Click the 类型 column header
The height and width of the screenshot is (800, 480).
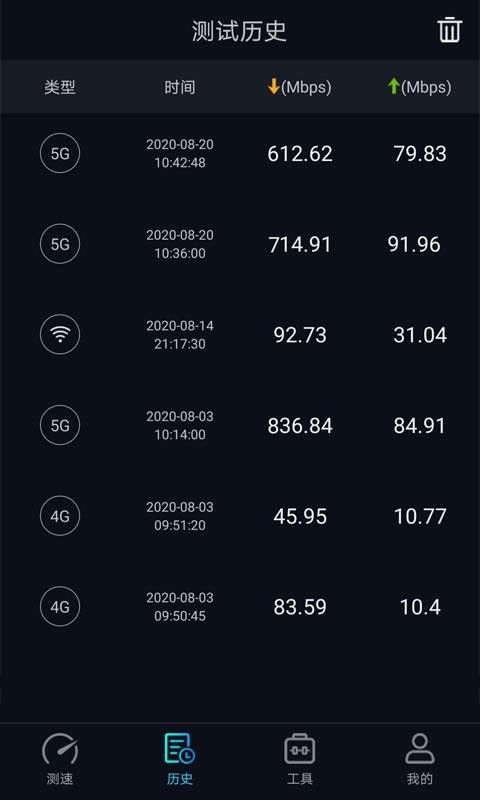point(60,87)
